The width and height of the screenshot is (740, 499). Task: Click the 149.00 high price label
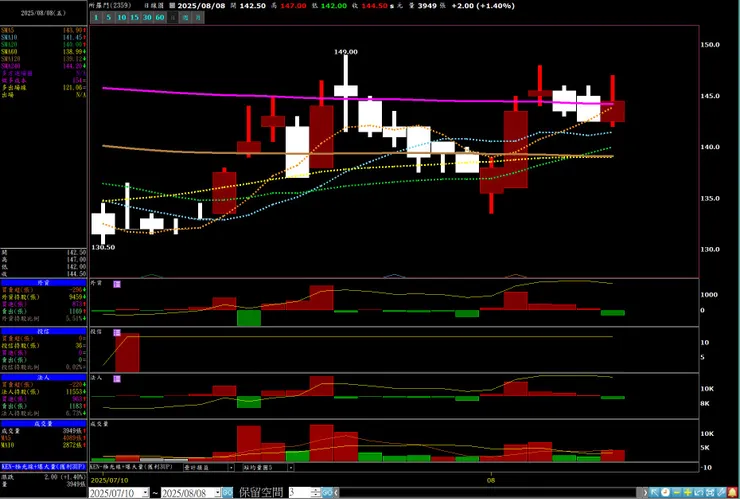(345, 52)
